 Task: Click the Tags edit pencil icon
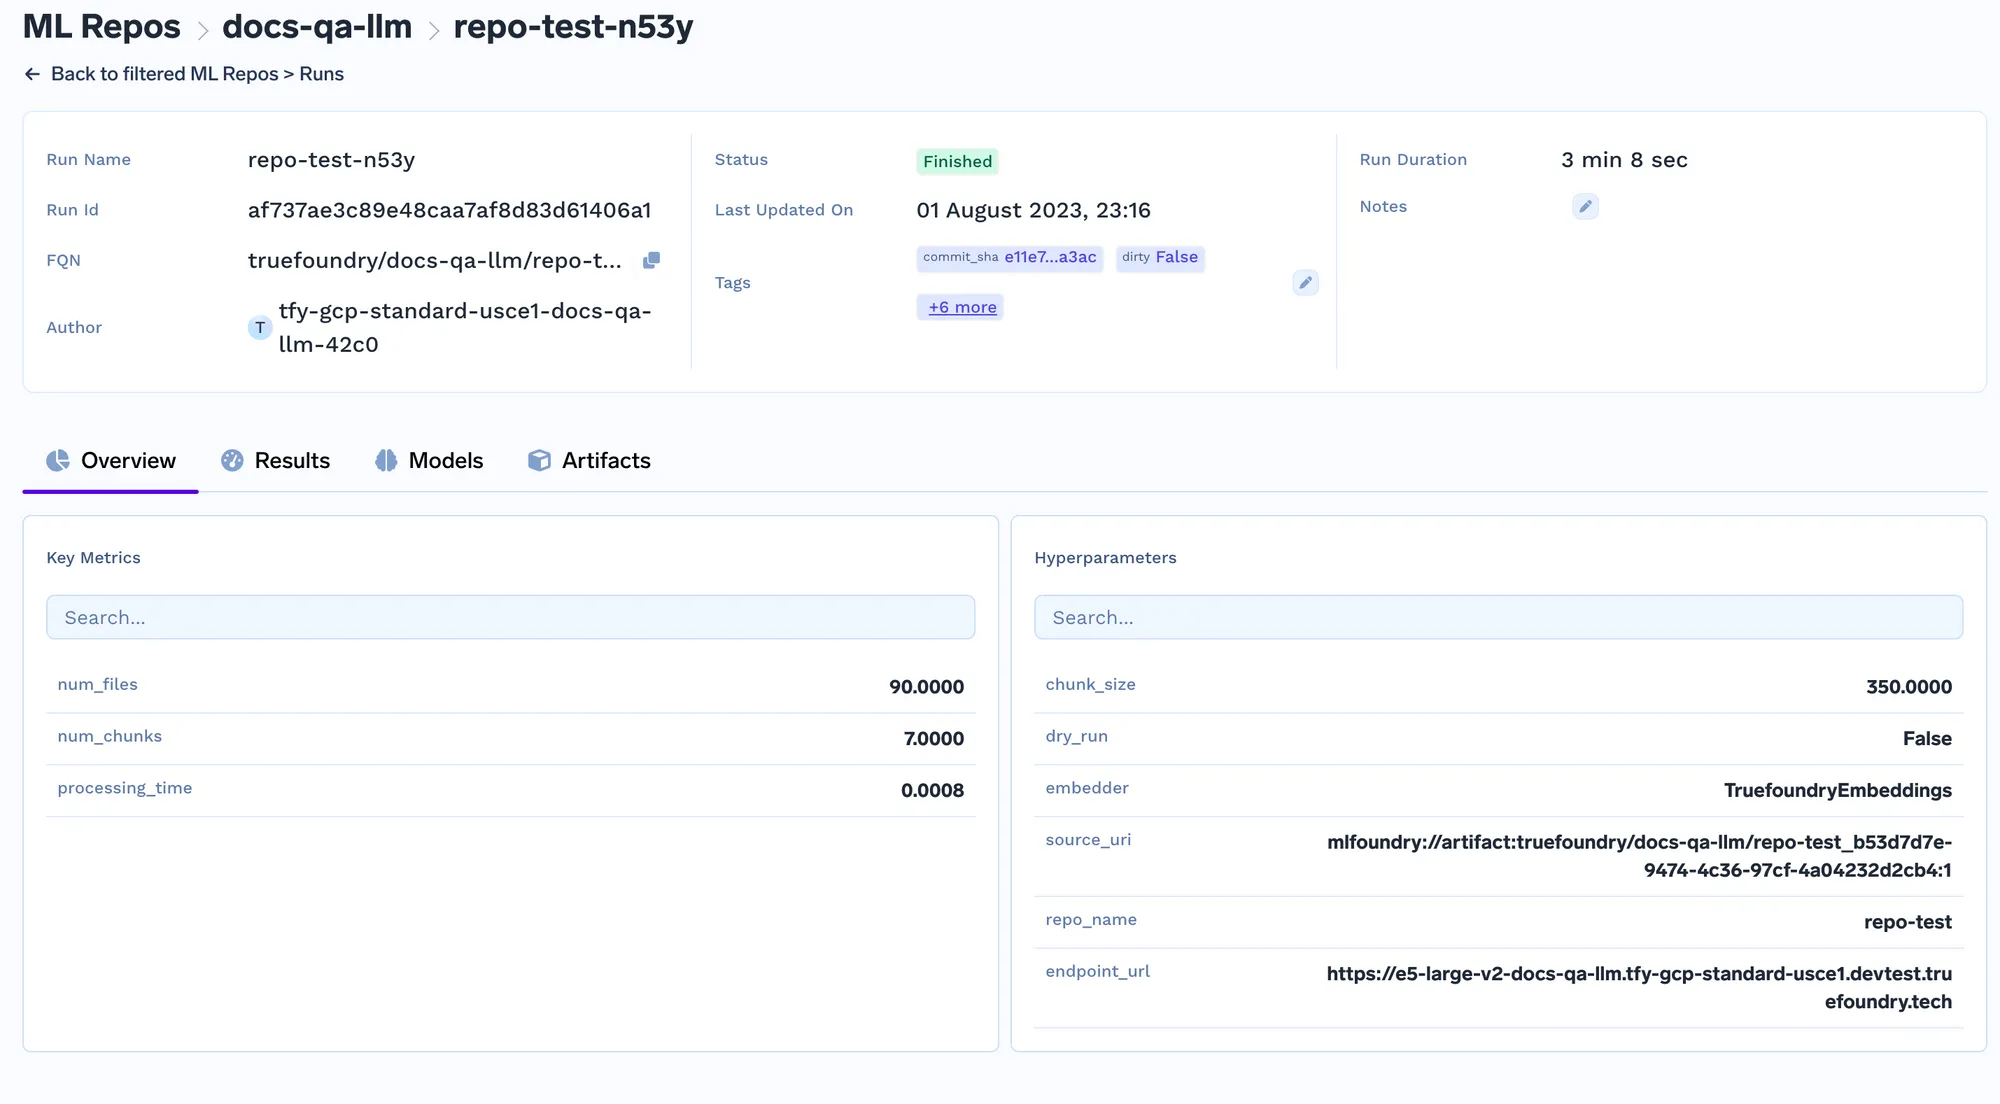[x=1305, y=283]
